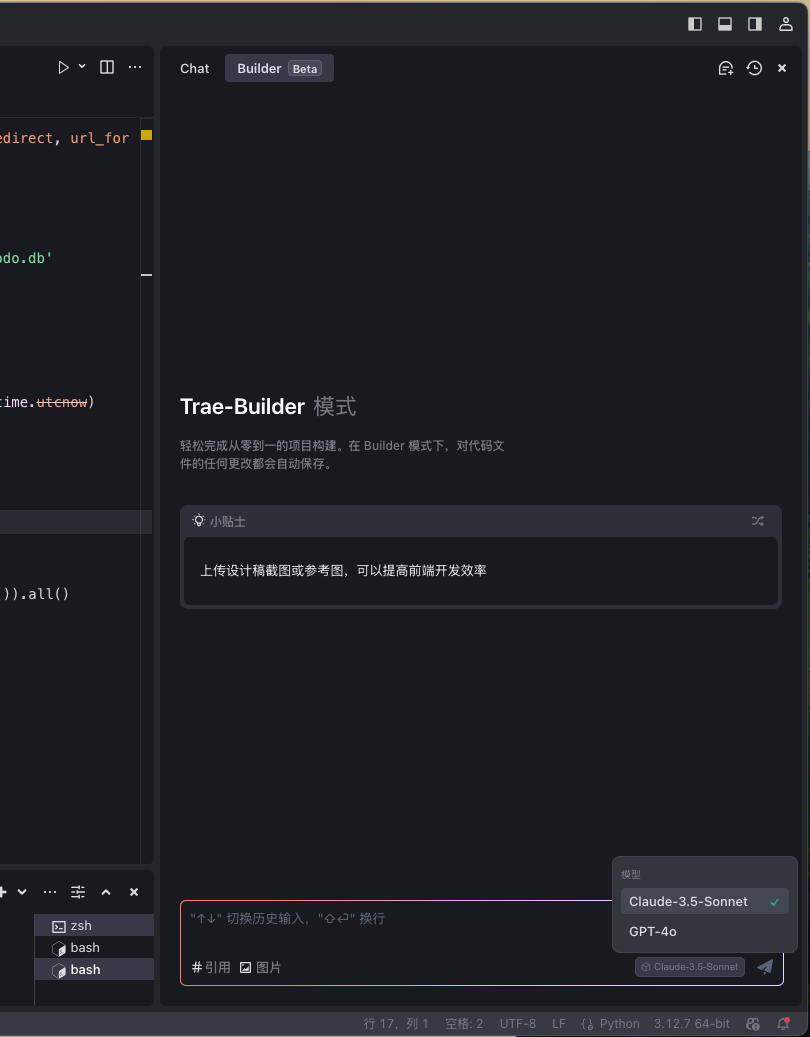Viewport: 810px width, 1037px height.
Task: Open terminal panel more actions ellipsis
Action: pos(50,892)
